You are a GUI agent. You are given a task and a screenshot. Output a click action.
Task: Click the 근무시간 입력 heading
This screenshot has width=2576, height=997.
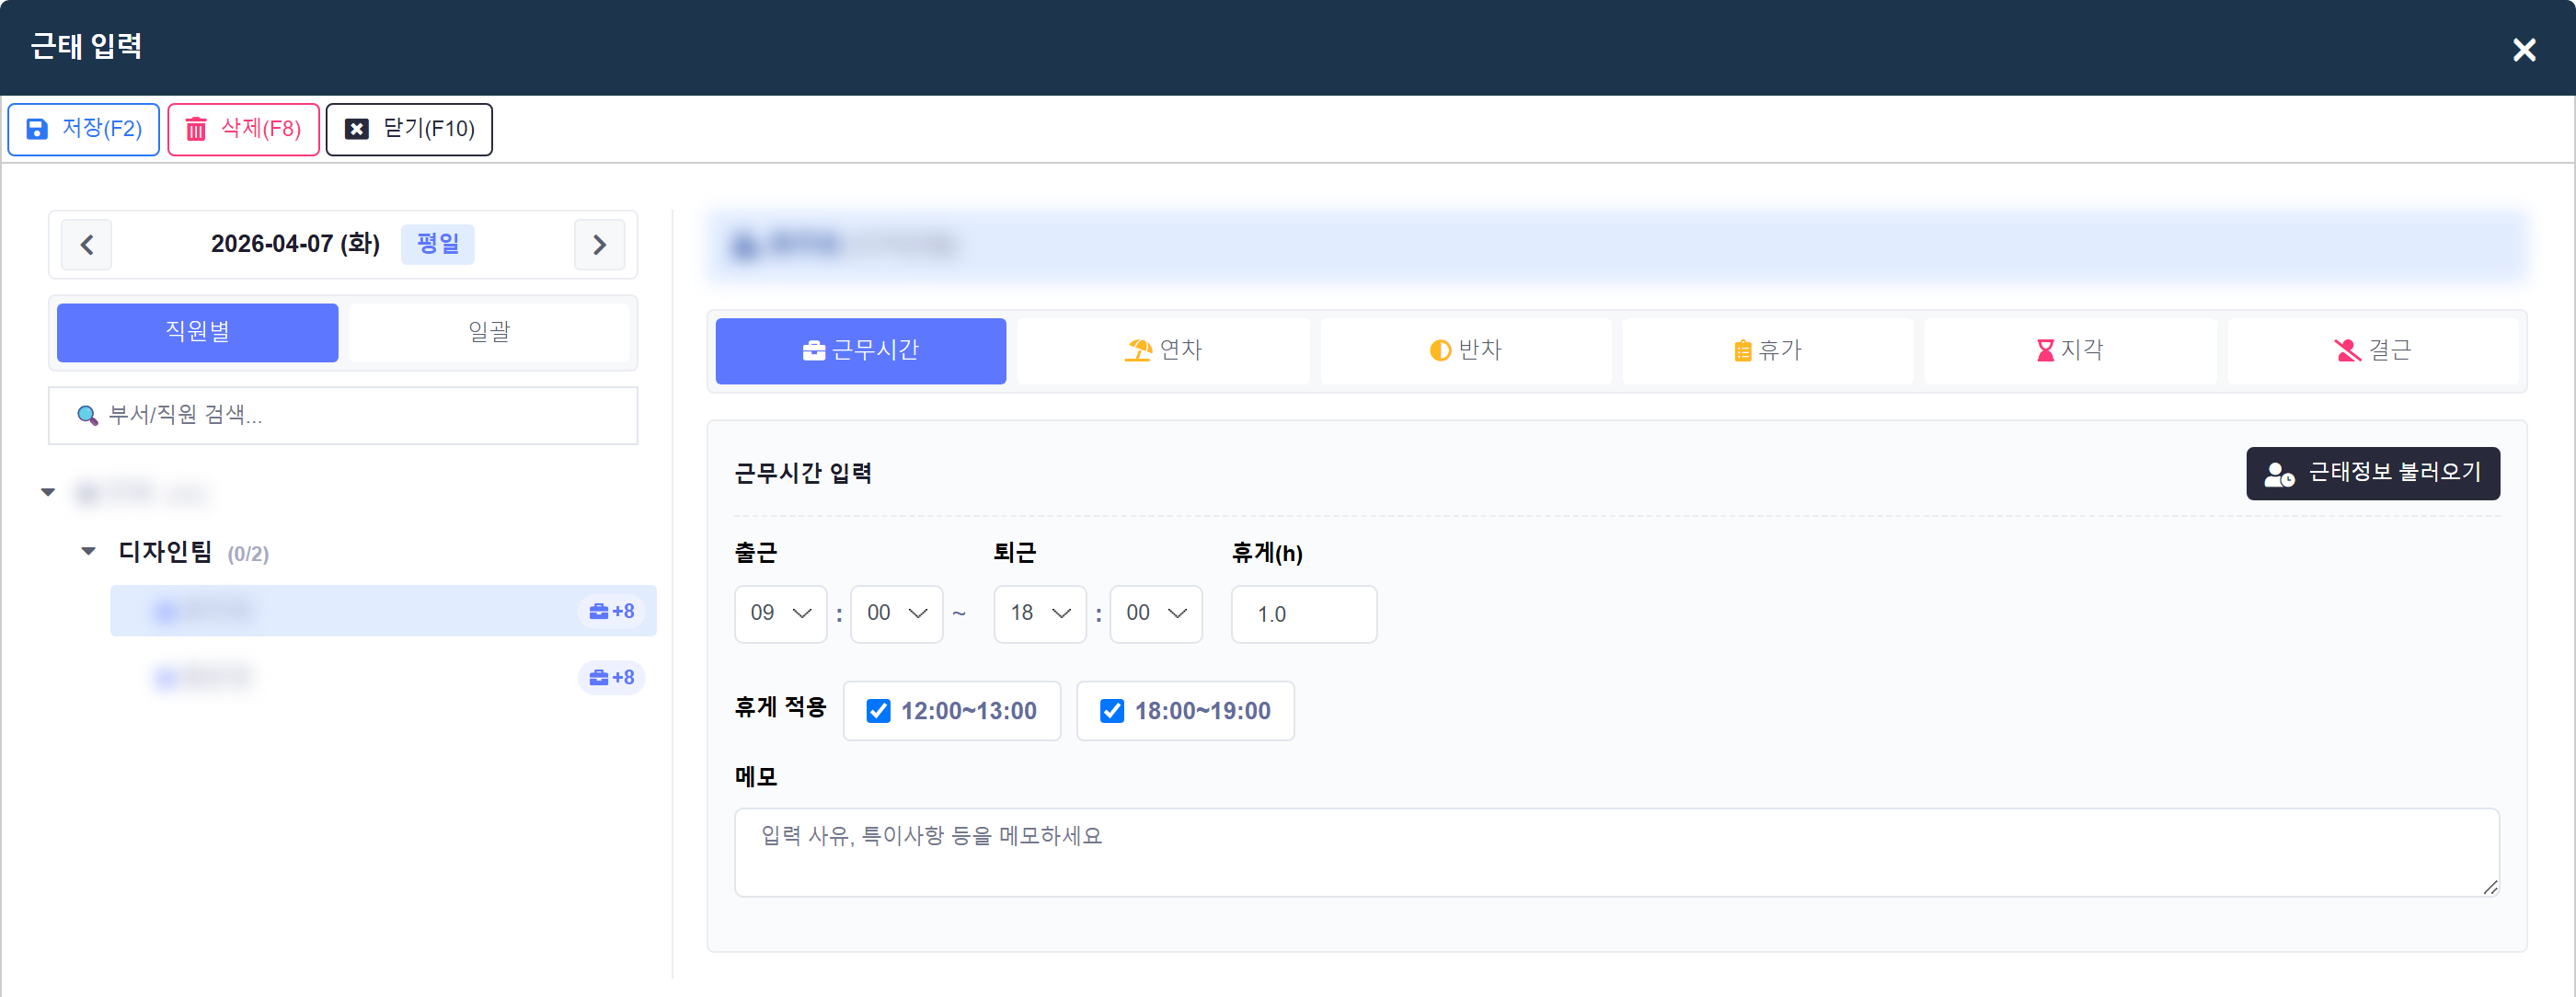(803, 473)
